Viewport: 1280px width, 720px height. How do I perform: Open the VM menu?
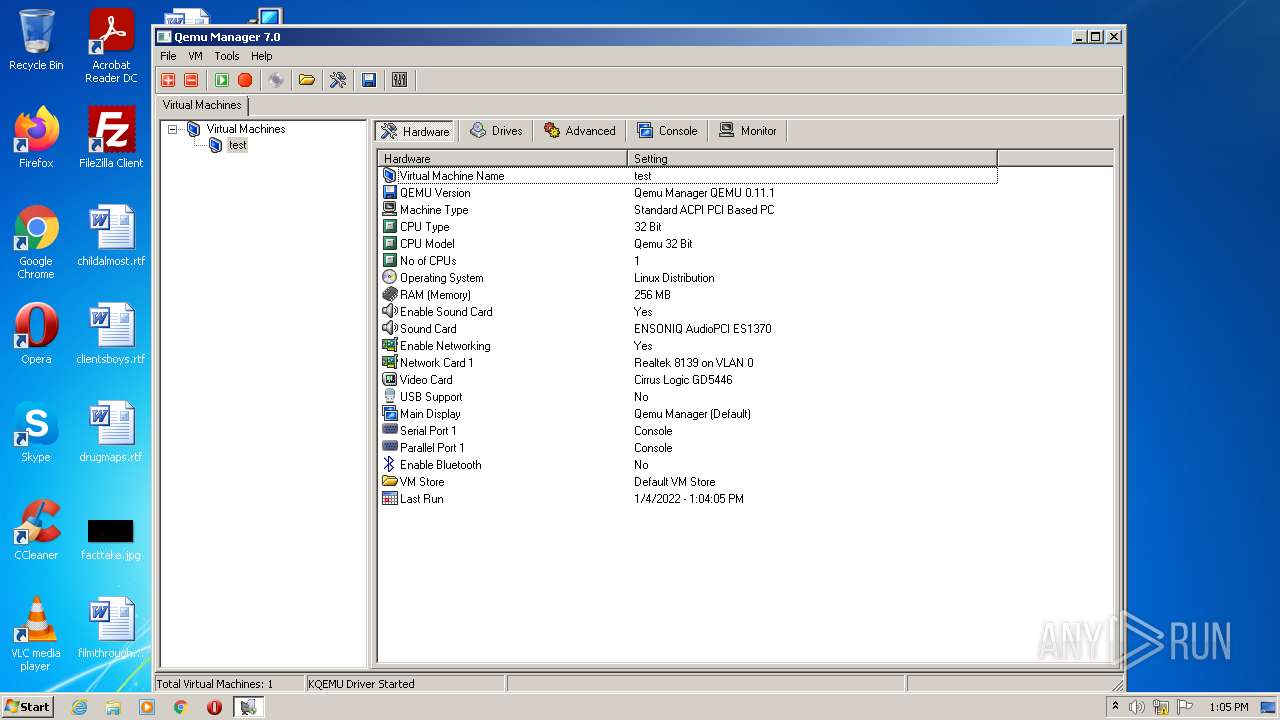(x=195, y=56)
